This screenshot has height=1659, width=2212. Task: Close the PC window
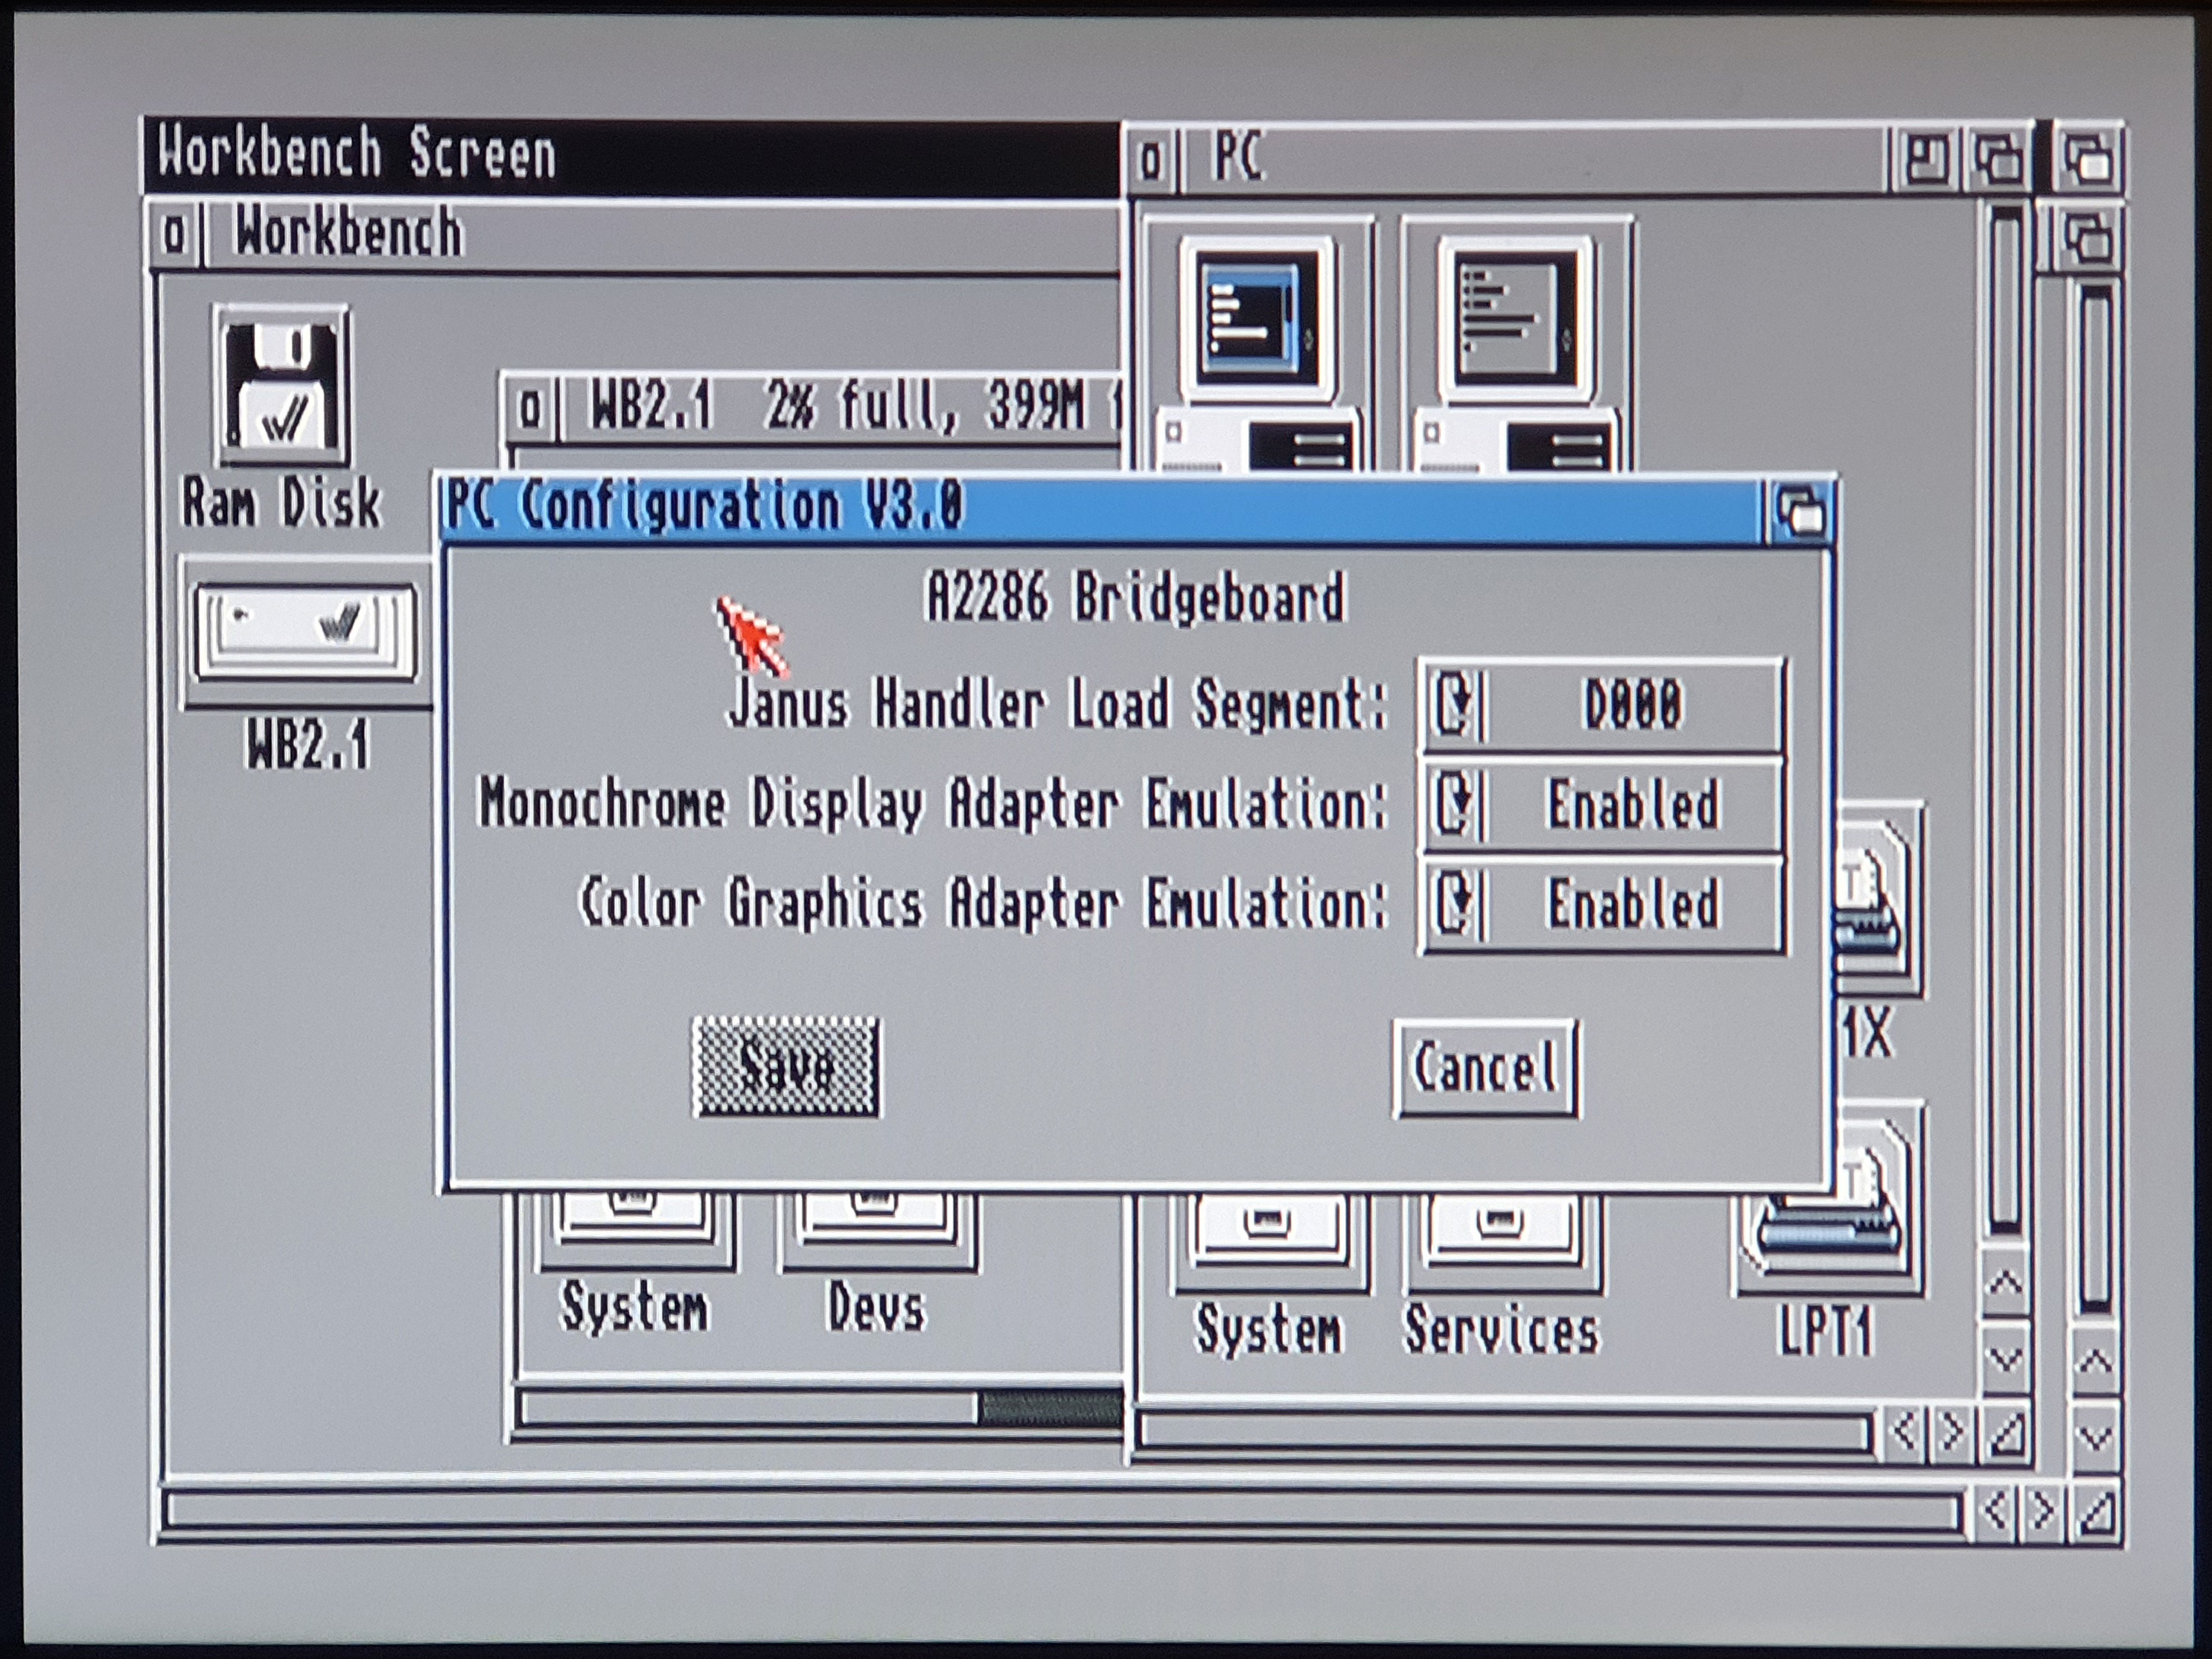point(1151,160)
